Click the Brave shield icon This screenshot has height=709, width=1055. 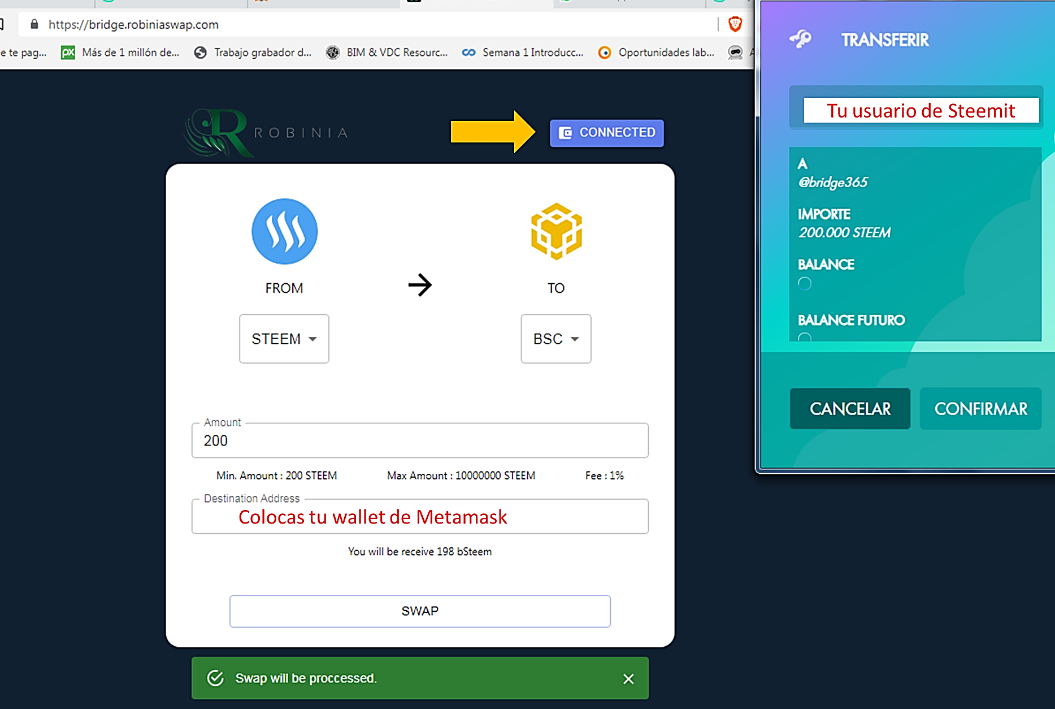[735, 25]
